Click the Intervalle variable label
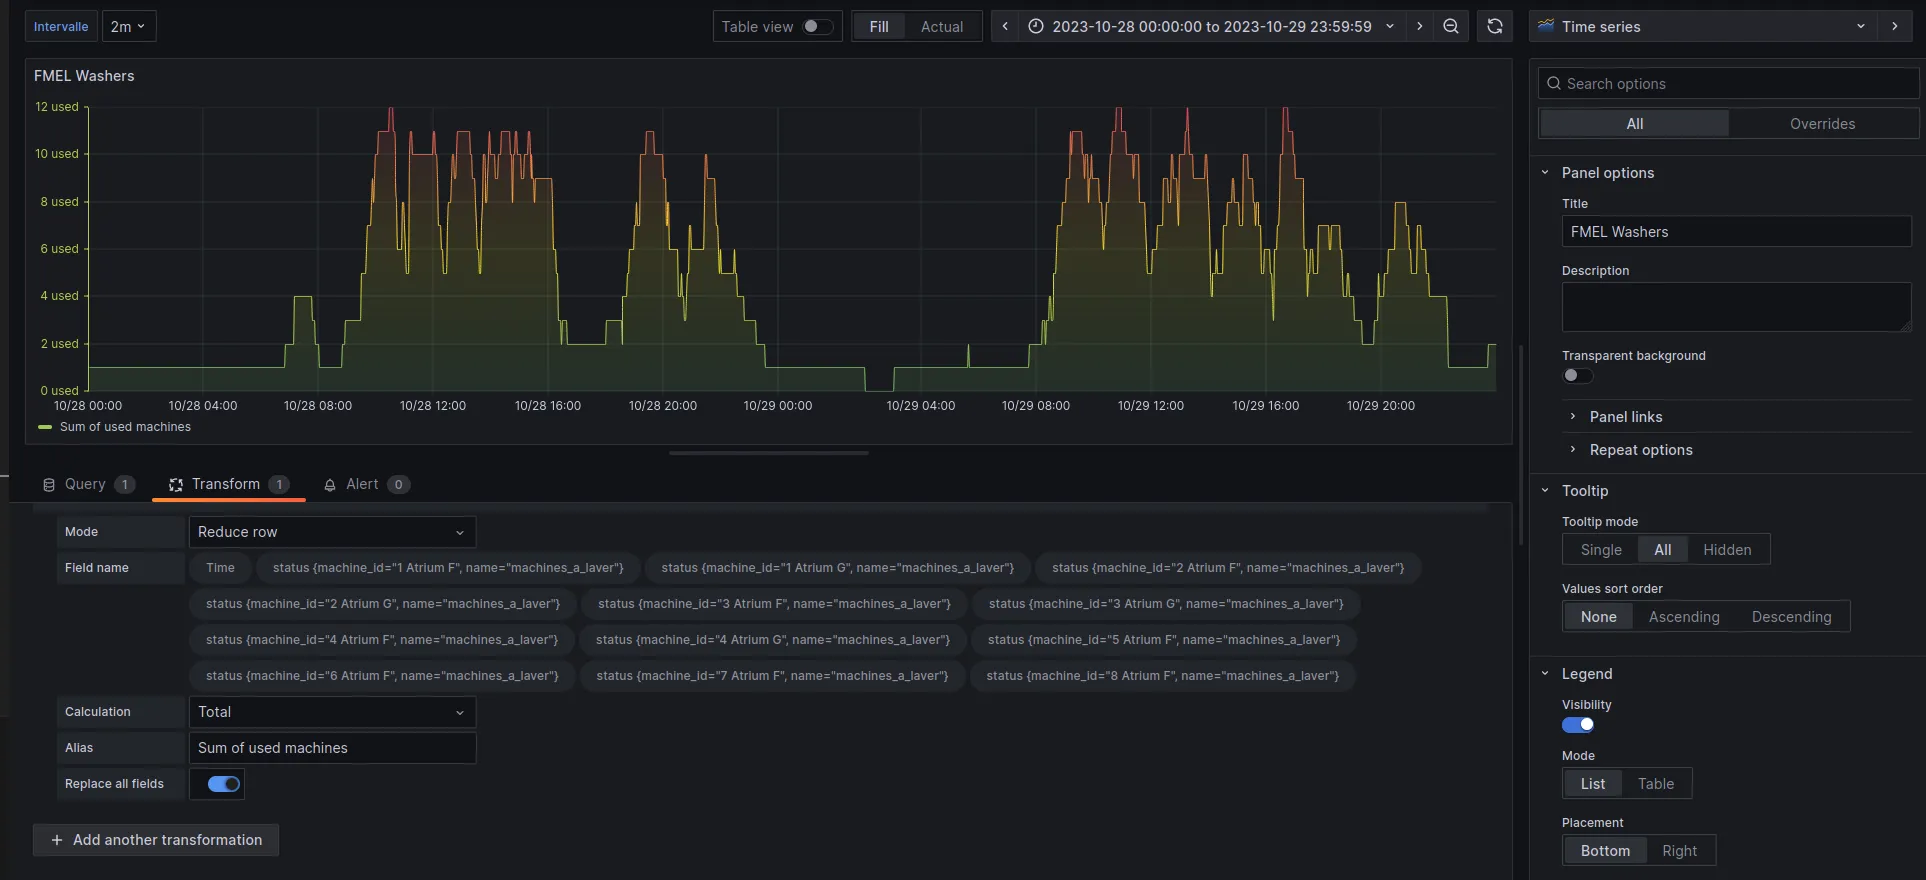Screen dimensions: 1926x880 click(61, 27)
